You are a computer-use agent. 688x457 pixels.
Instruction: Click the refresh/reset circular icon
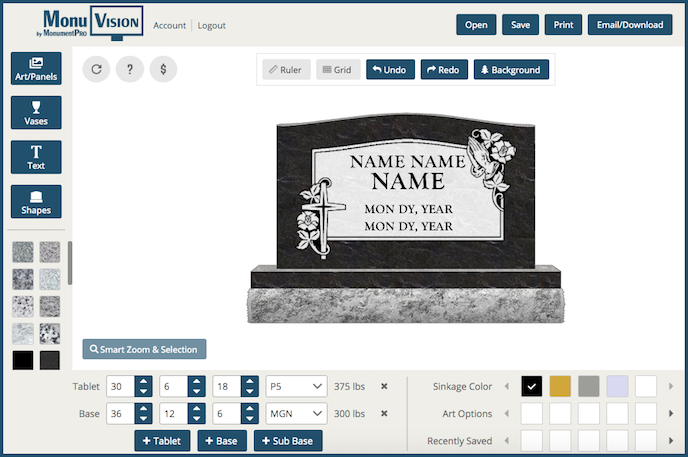tap(97, 69)
